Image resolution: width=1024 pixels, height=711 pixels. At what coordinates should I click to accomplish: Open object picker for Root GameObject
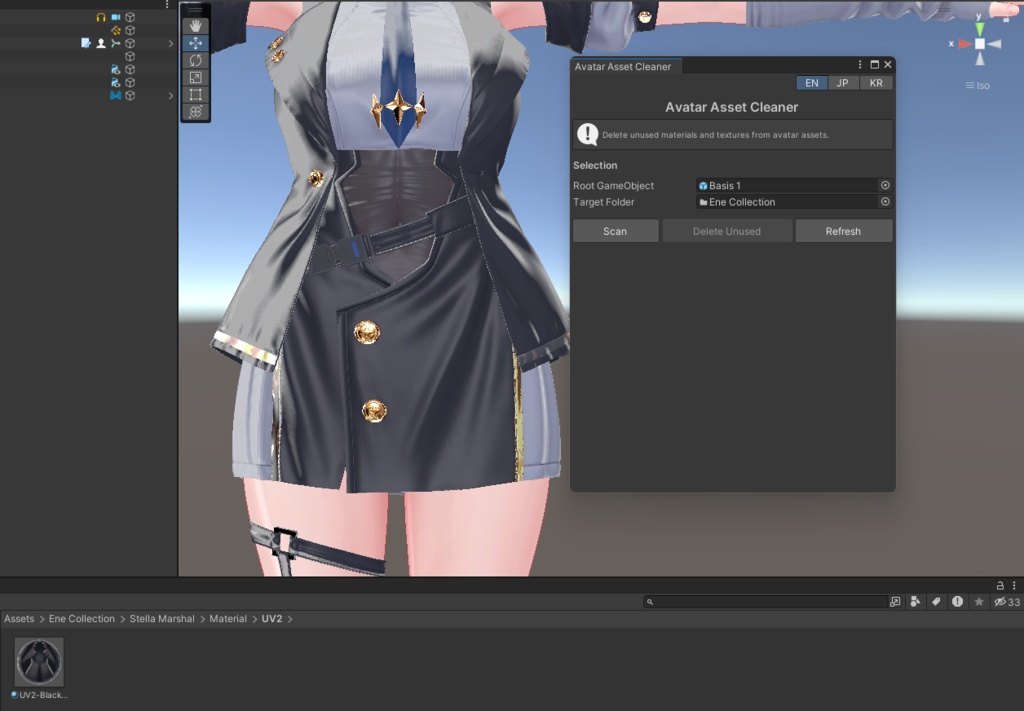tap(885, 185)
